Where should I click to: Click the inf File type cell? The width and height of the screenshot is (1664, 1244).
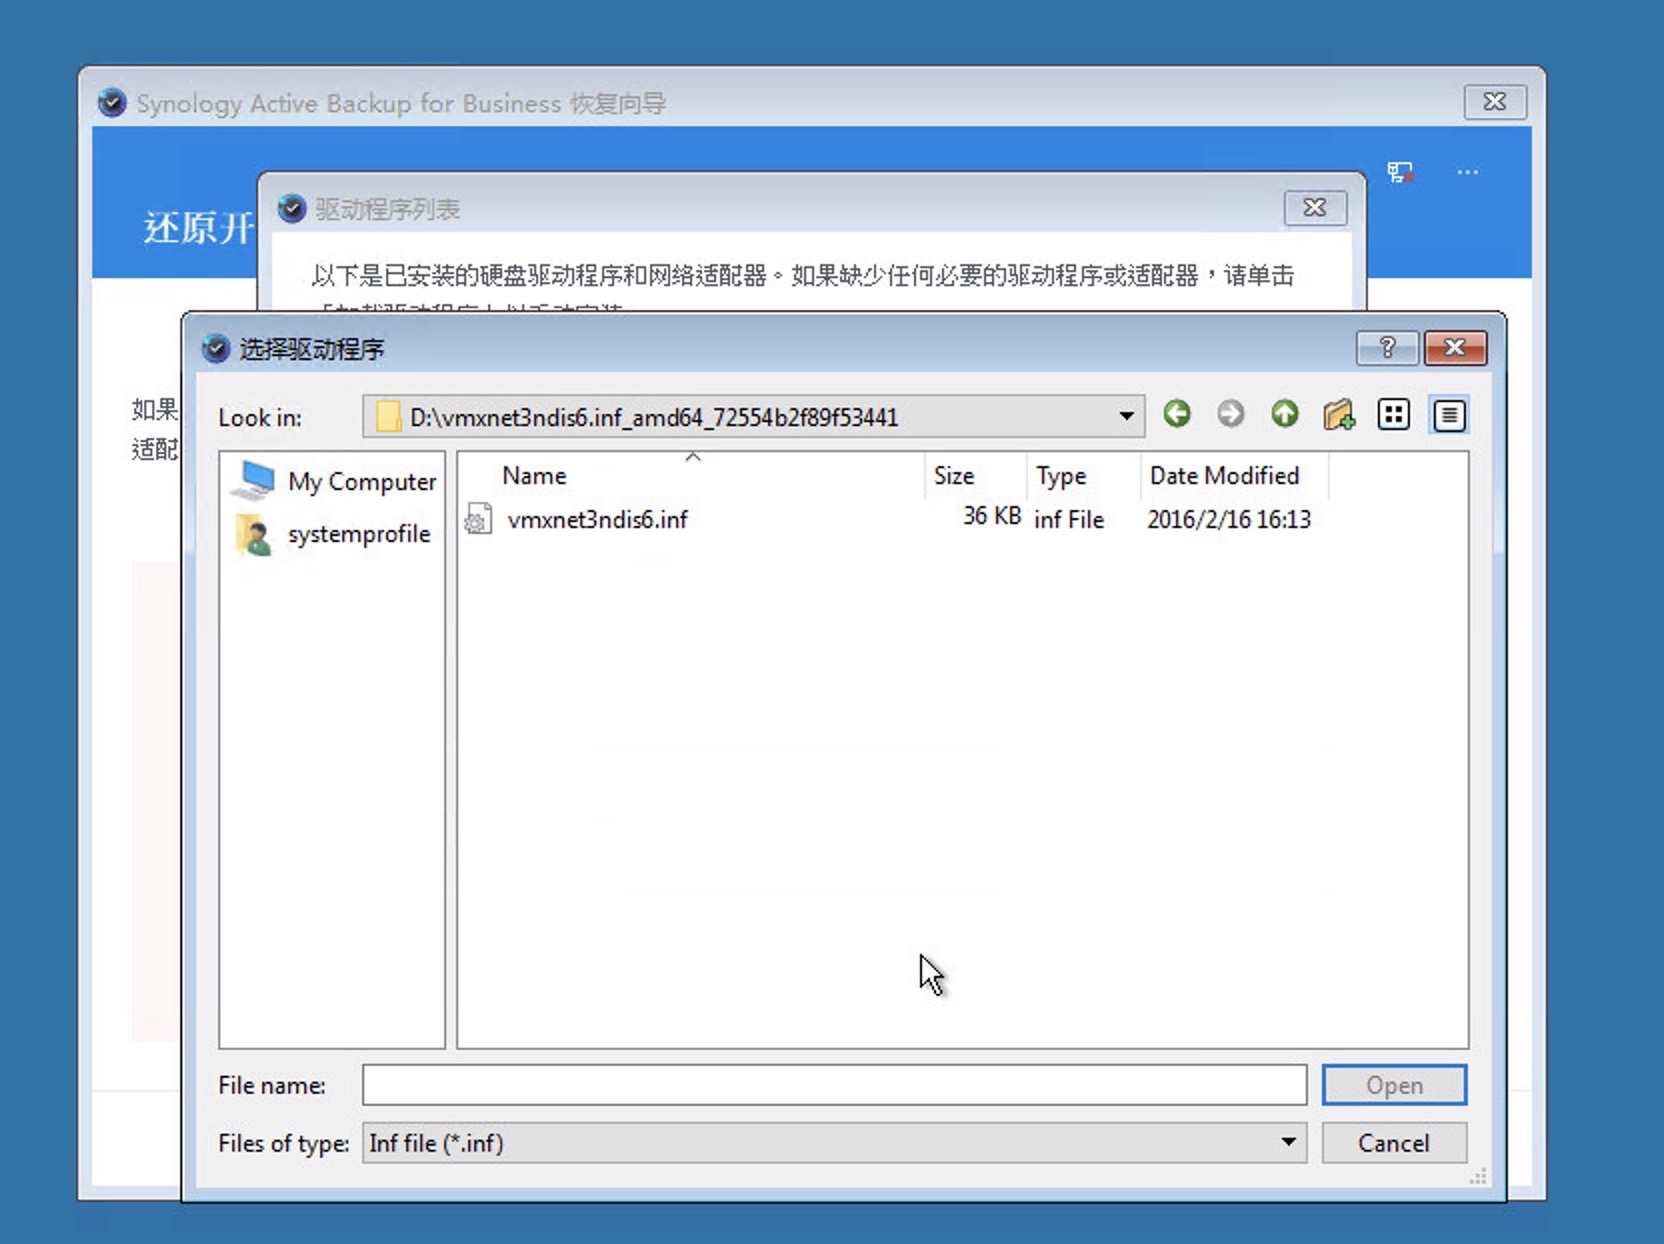coord(1068,519)
